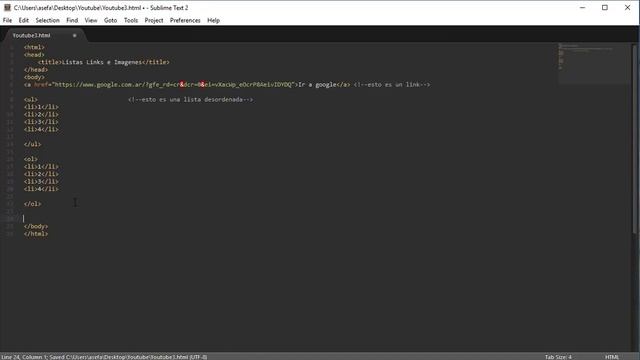The image size is (640, 360).
Task: Open the Find menu
Action: [72, 20]
